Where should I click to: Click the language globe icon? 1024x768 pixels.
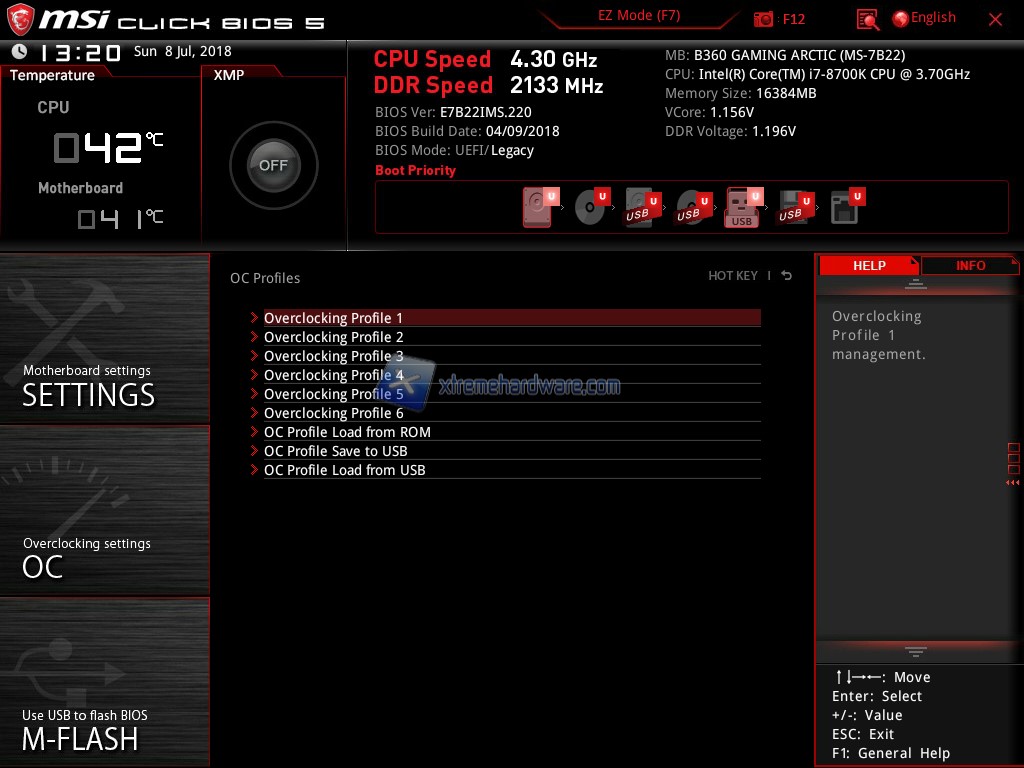pyautogui.click(x=900, y=18)
